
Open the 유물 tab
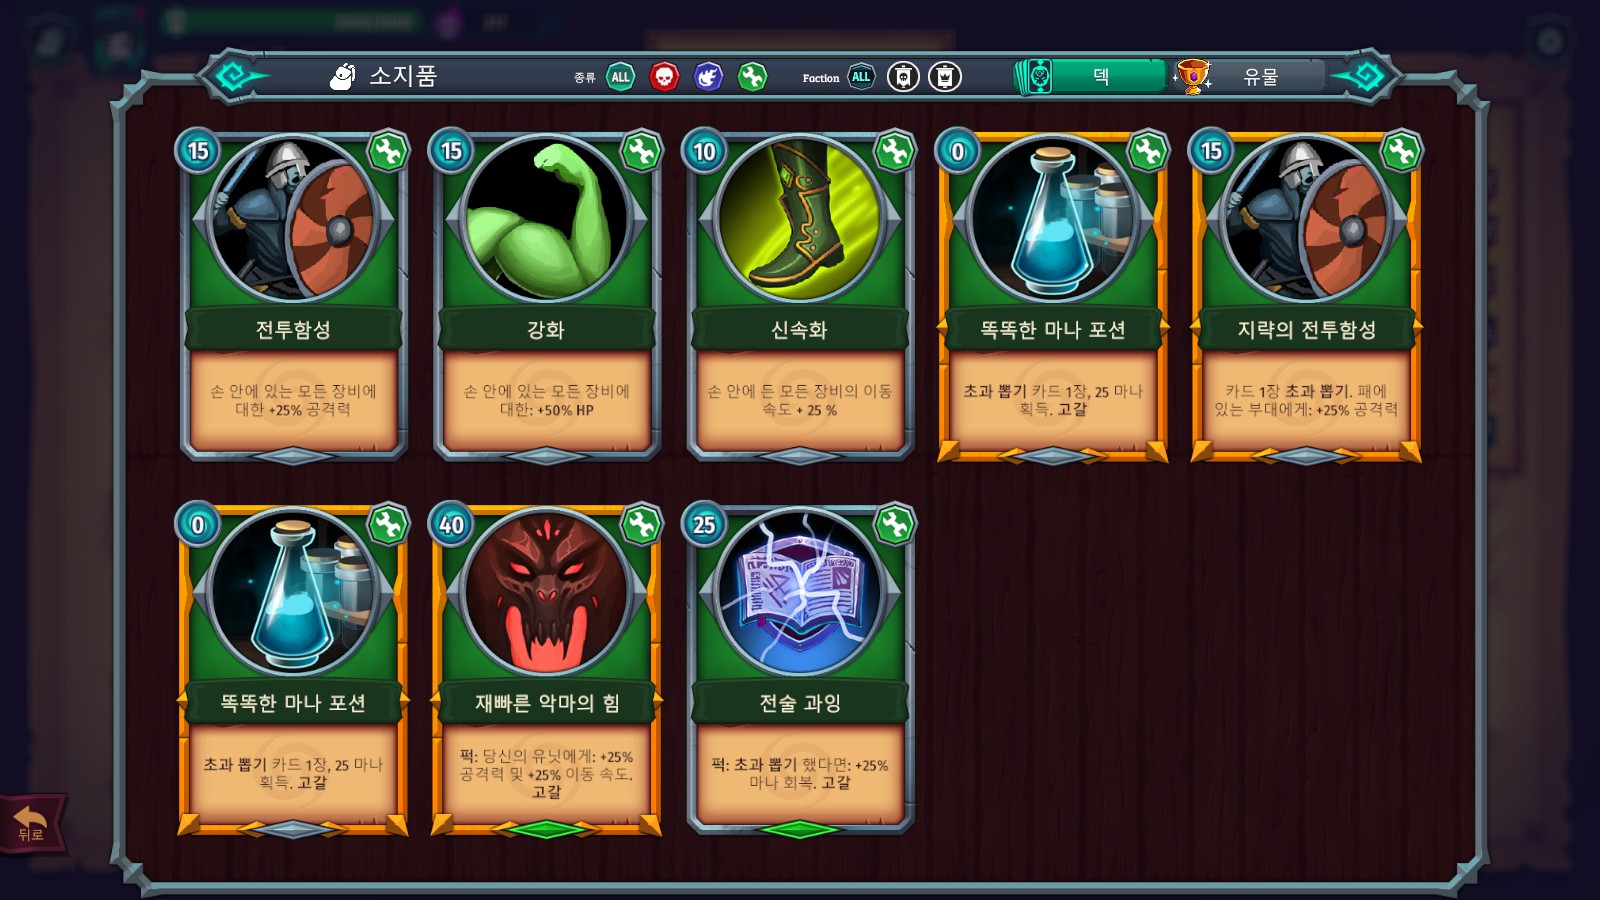[x=1250, y=77]
